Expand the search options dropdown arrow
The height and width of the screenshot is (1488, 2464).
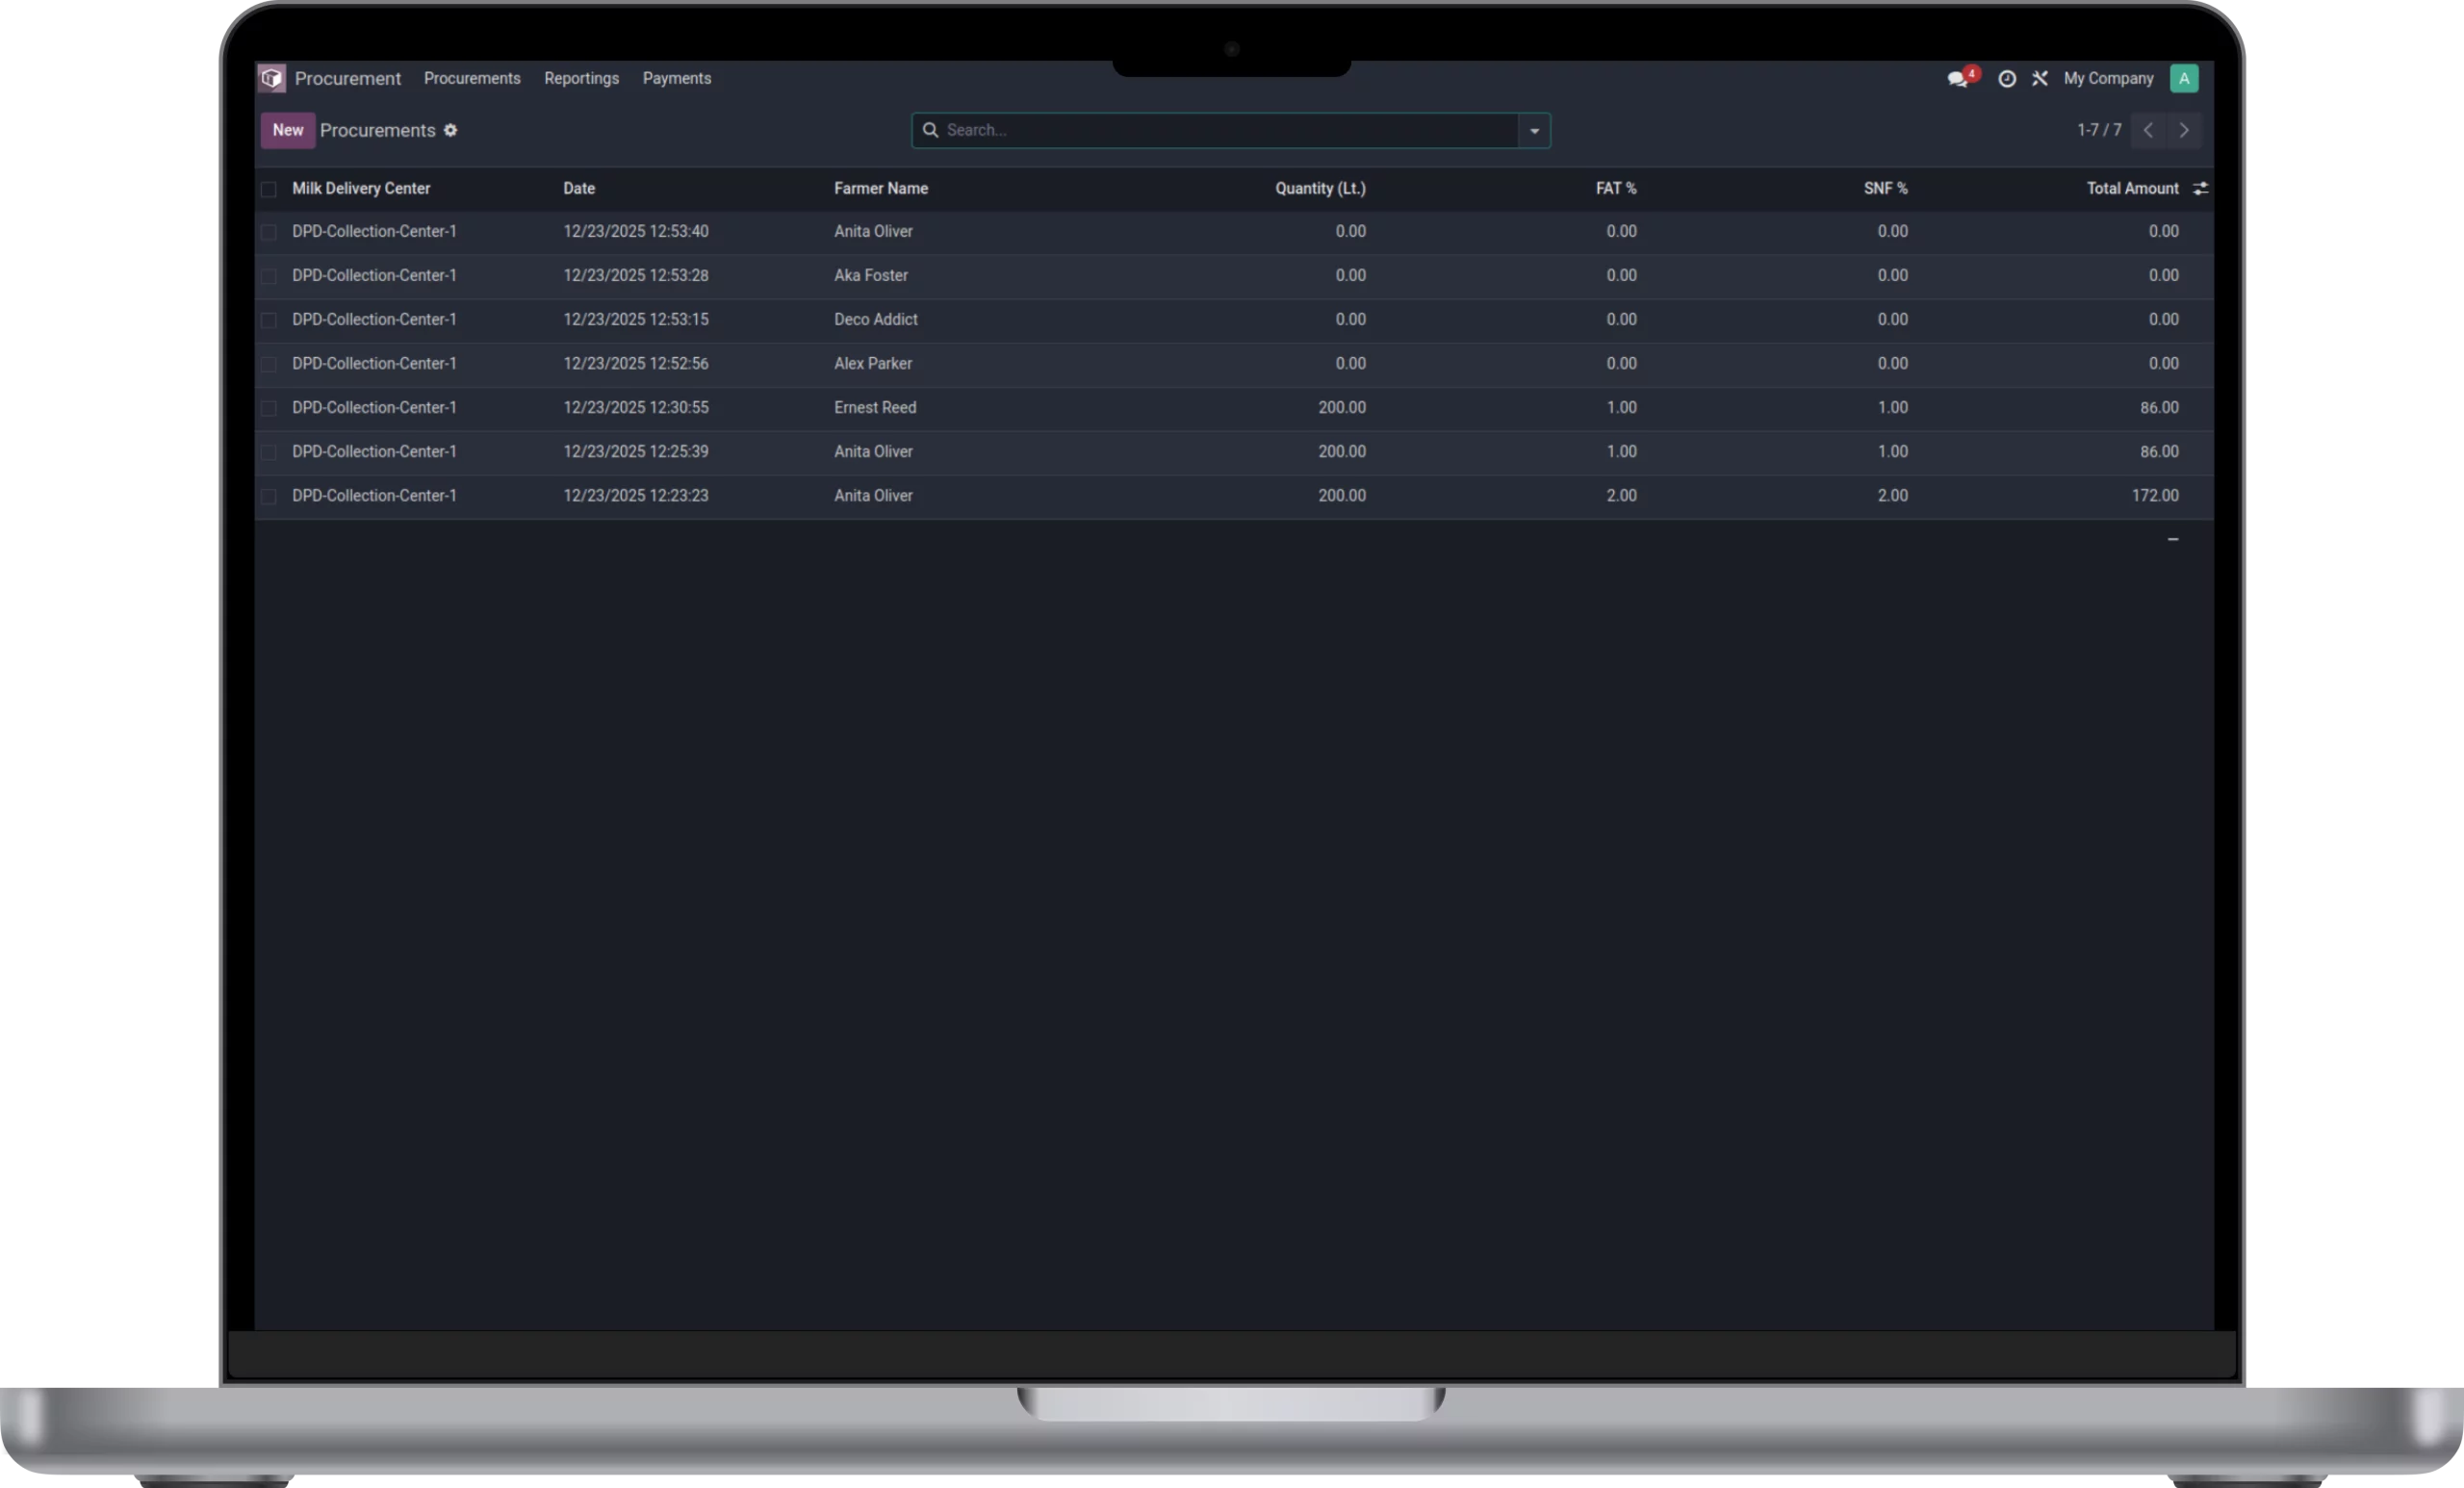[x=1534, y=131]
